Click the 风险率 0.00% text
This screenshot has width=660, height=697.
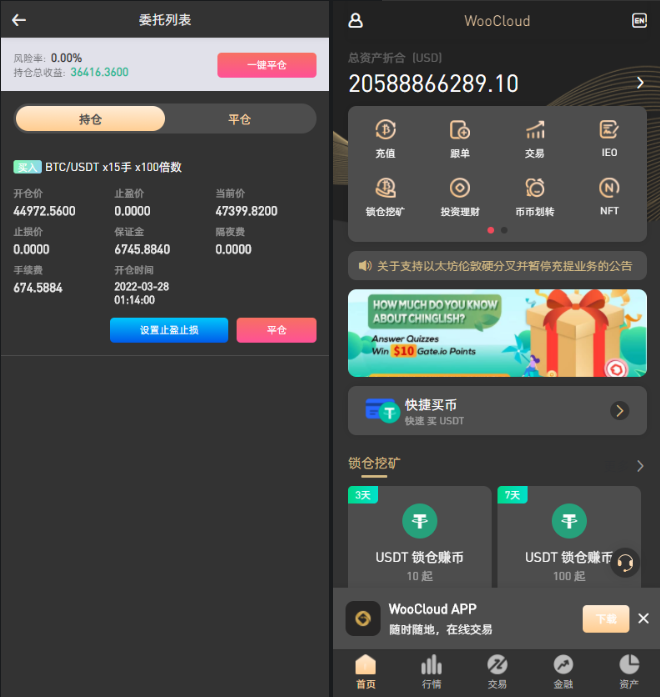48,58
